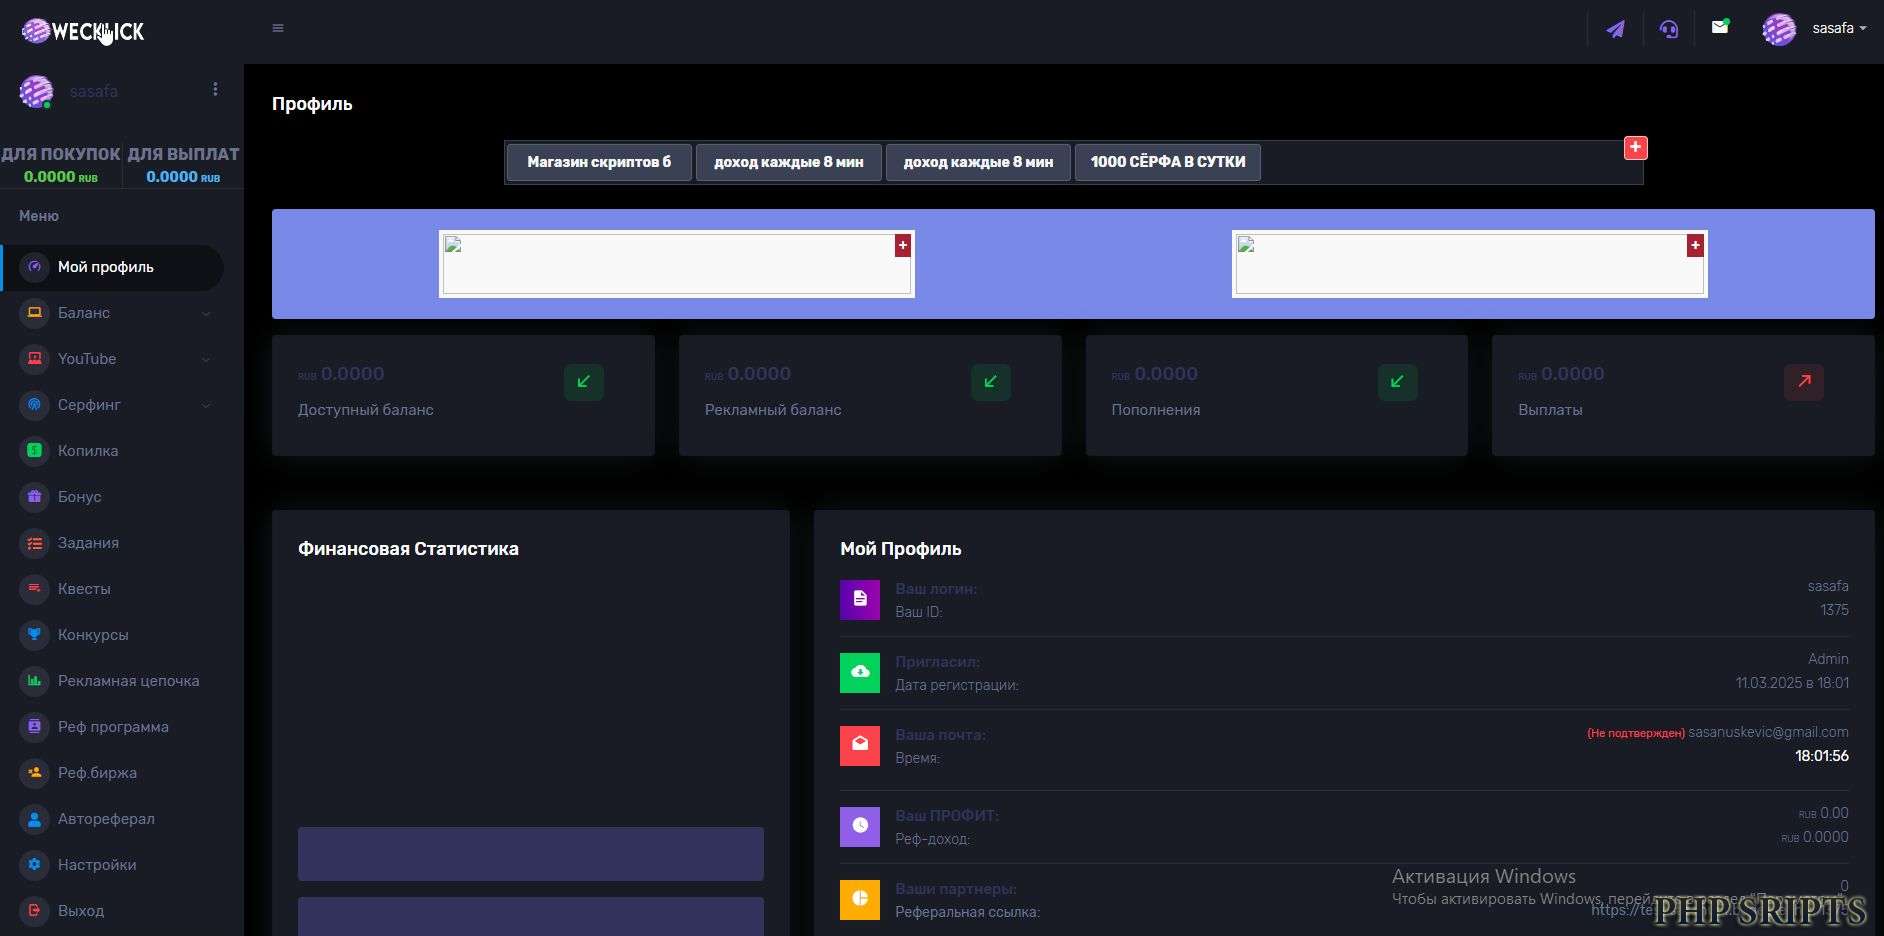This screenshot has width=1884, height=936.
Task: Click the right banner ad placeholder
Action: tap(1468, 265)
